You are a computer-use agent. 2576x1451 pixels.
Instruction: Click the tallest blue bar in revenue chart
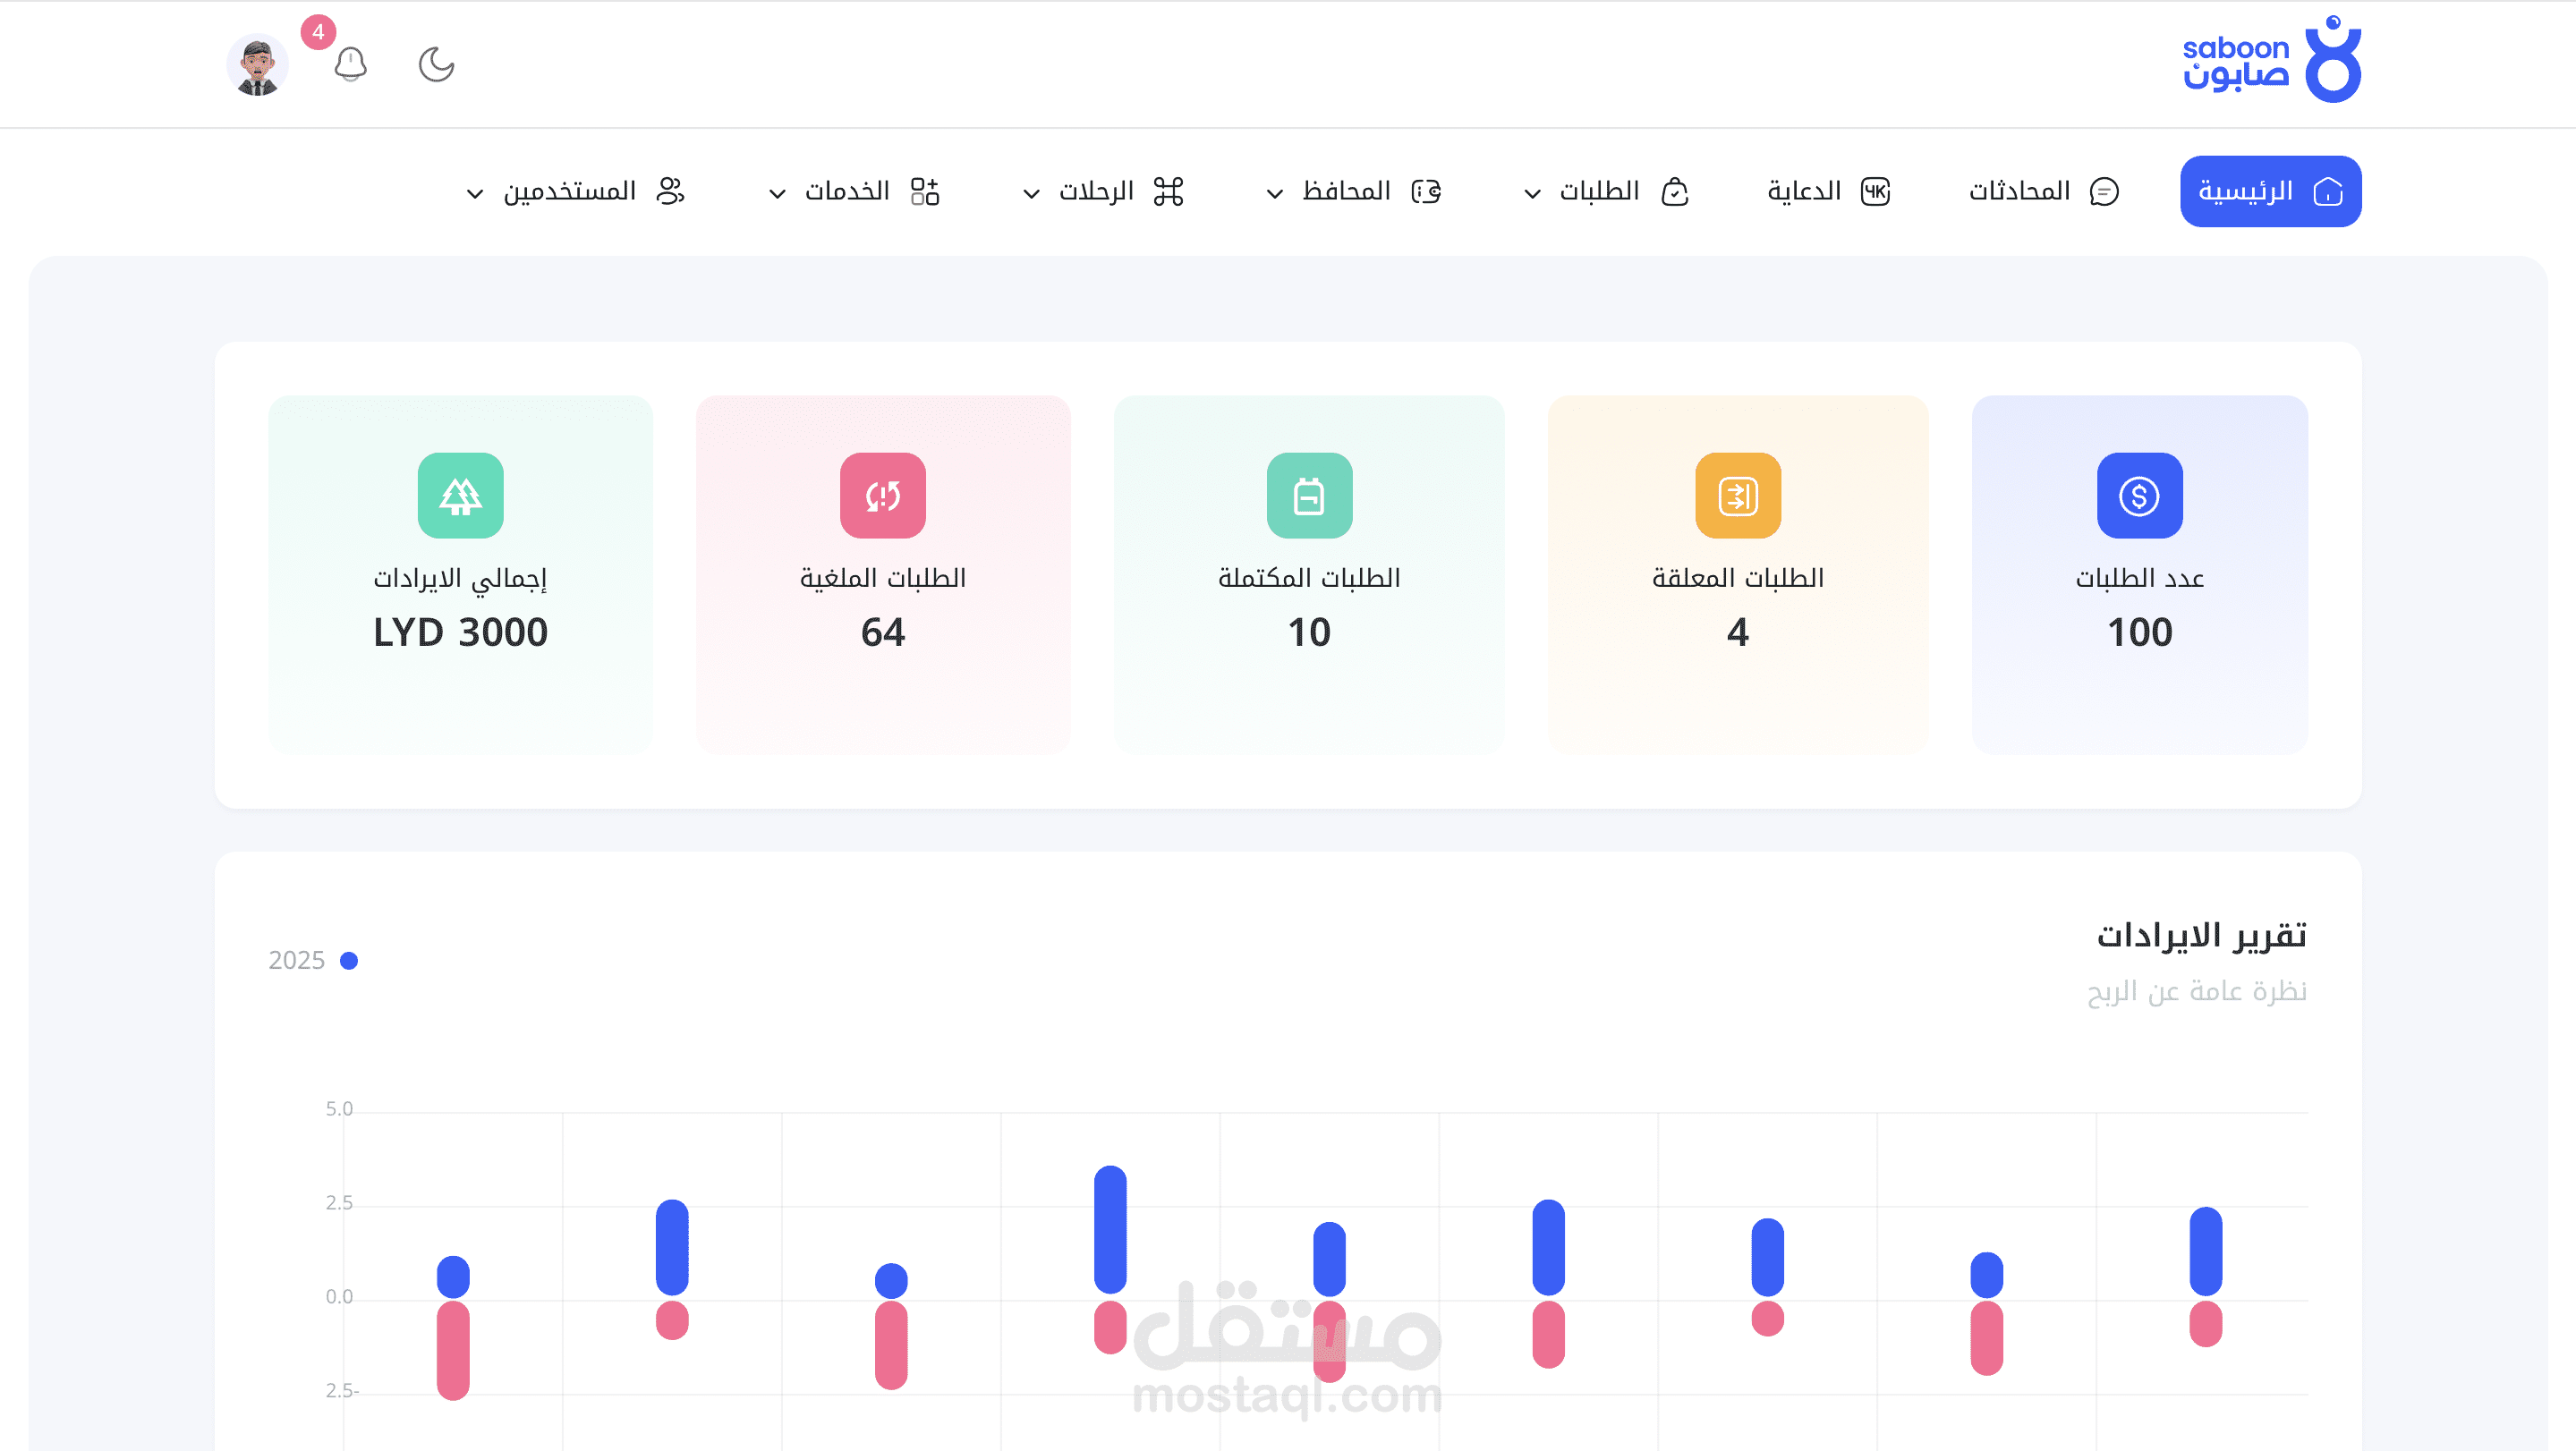pyautogui.click(x=1110, y=1230)
